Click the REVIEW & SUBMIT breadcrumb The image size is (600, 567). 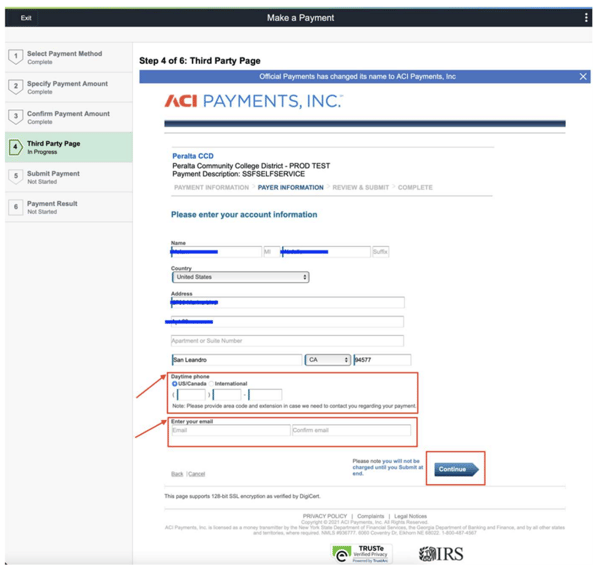click(360, 187)
